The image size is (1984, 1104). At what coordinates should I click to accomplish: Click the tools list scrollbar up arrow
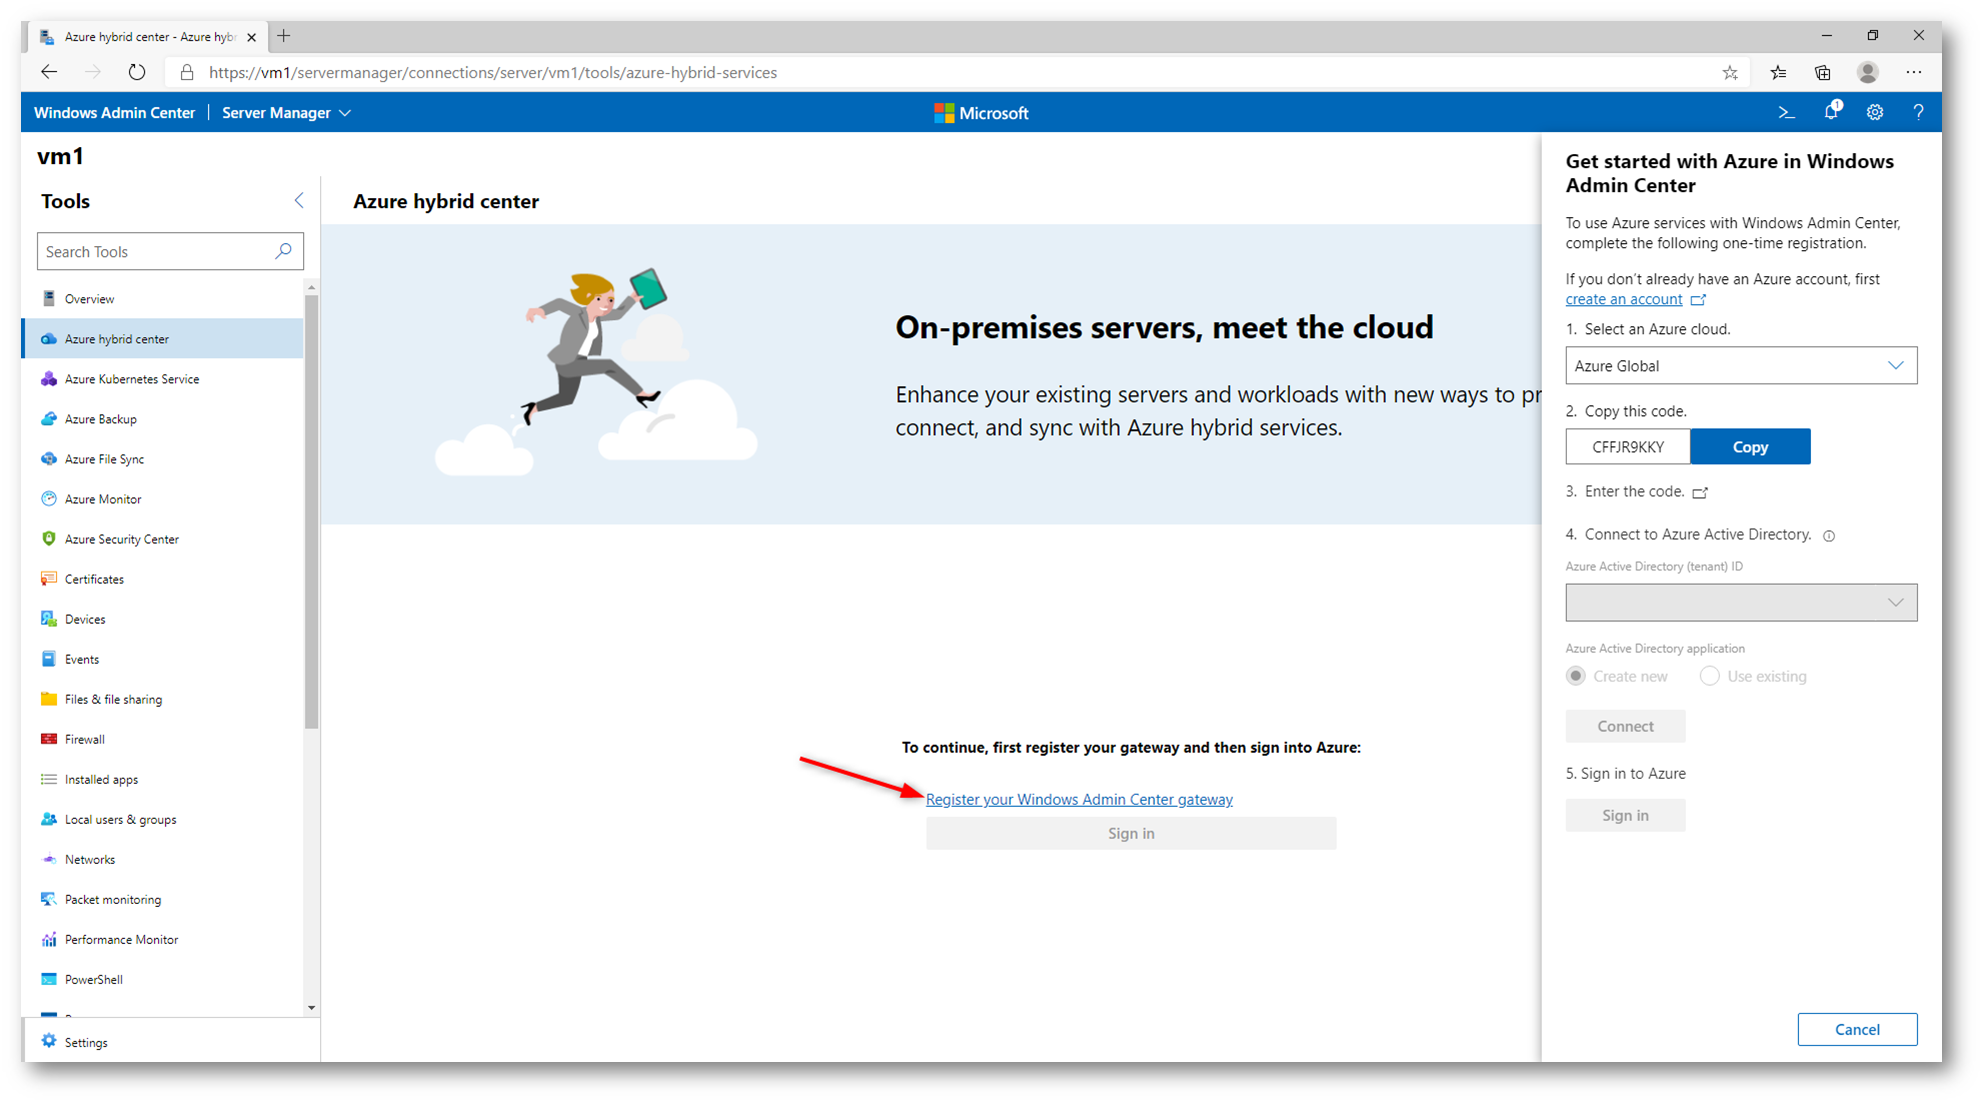[x=311, y=287]
